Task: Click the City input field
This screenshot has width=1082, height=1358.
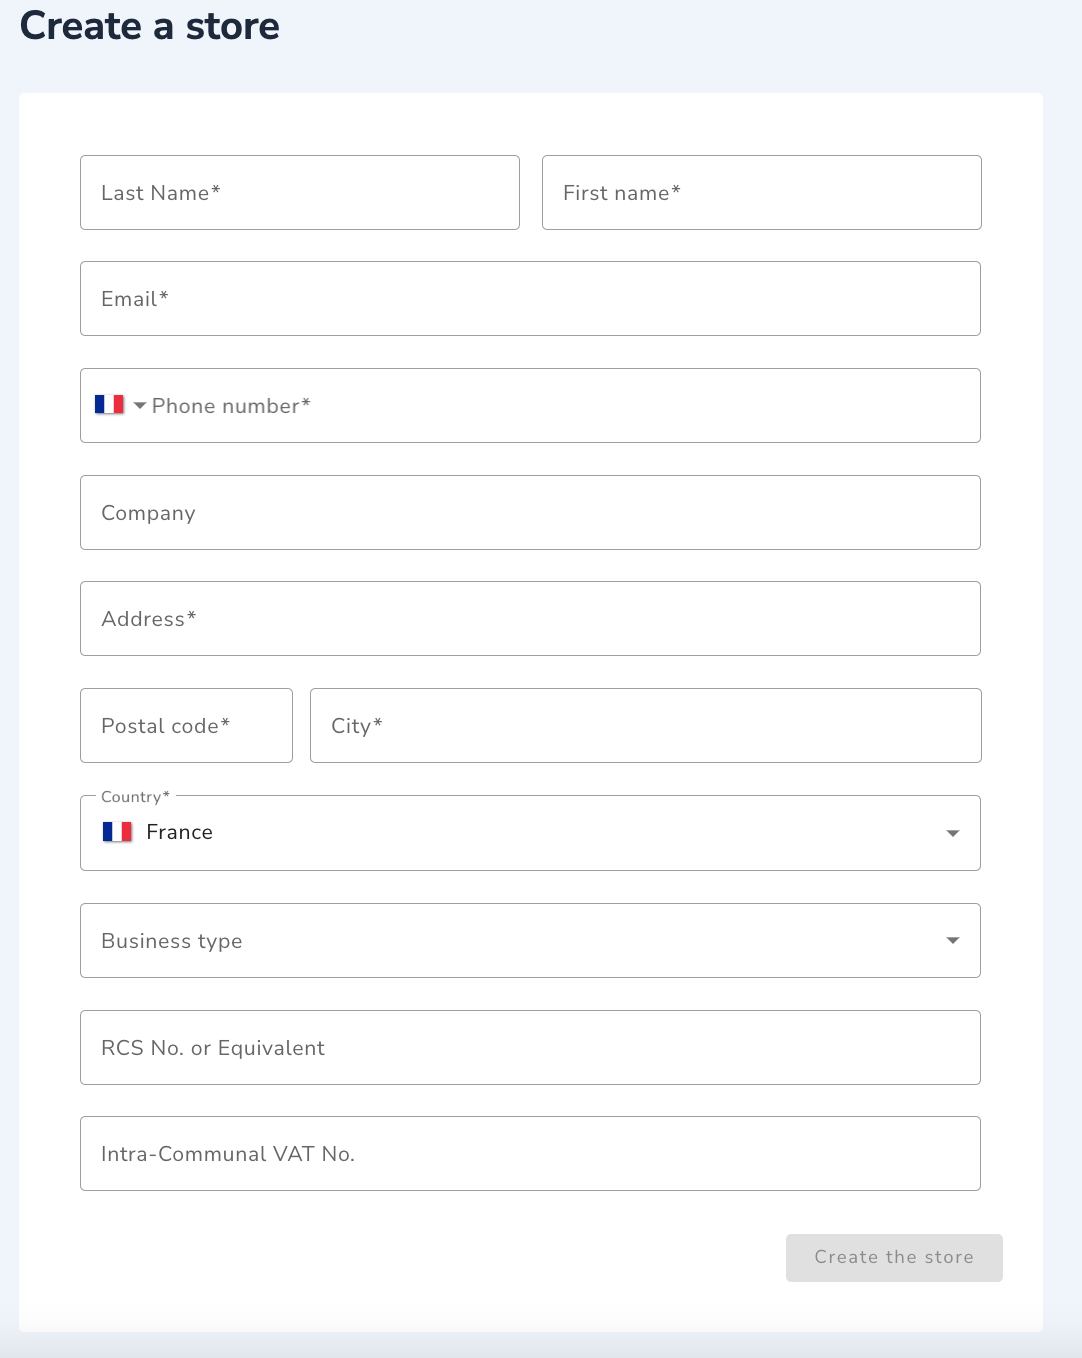Action: [x=646, y=725]
